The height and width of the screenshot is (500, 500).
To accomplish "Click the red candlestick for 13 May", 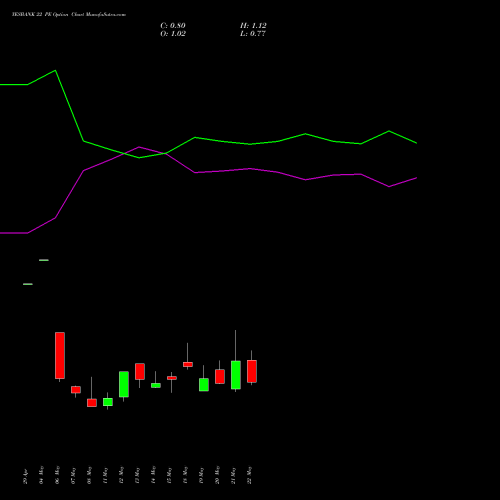I will coord(140,371).
